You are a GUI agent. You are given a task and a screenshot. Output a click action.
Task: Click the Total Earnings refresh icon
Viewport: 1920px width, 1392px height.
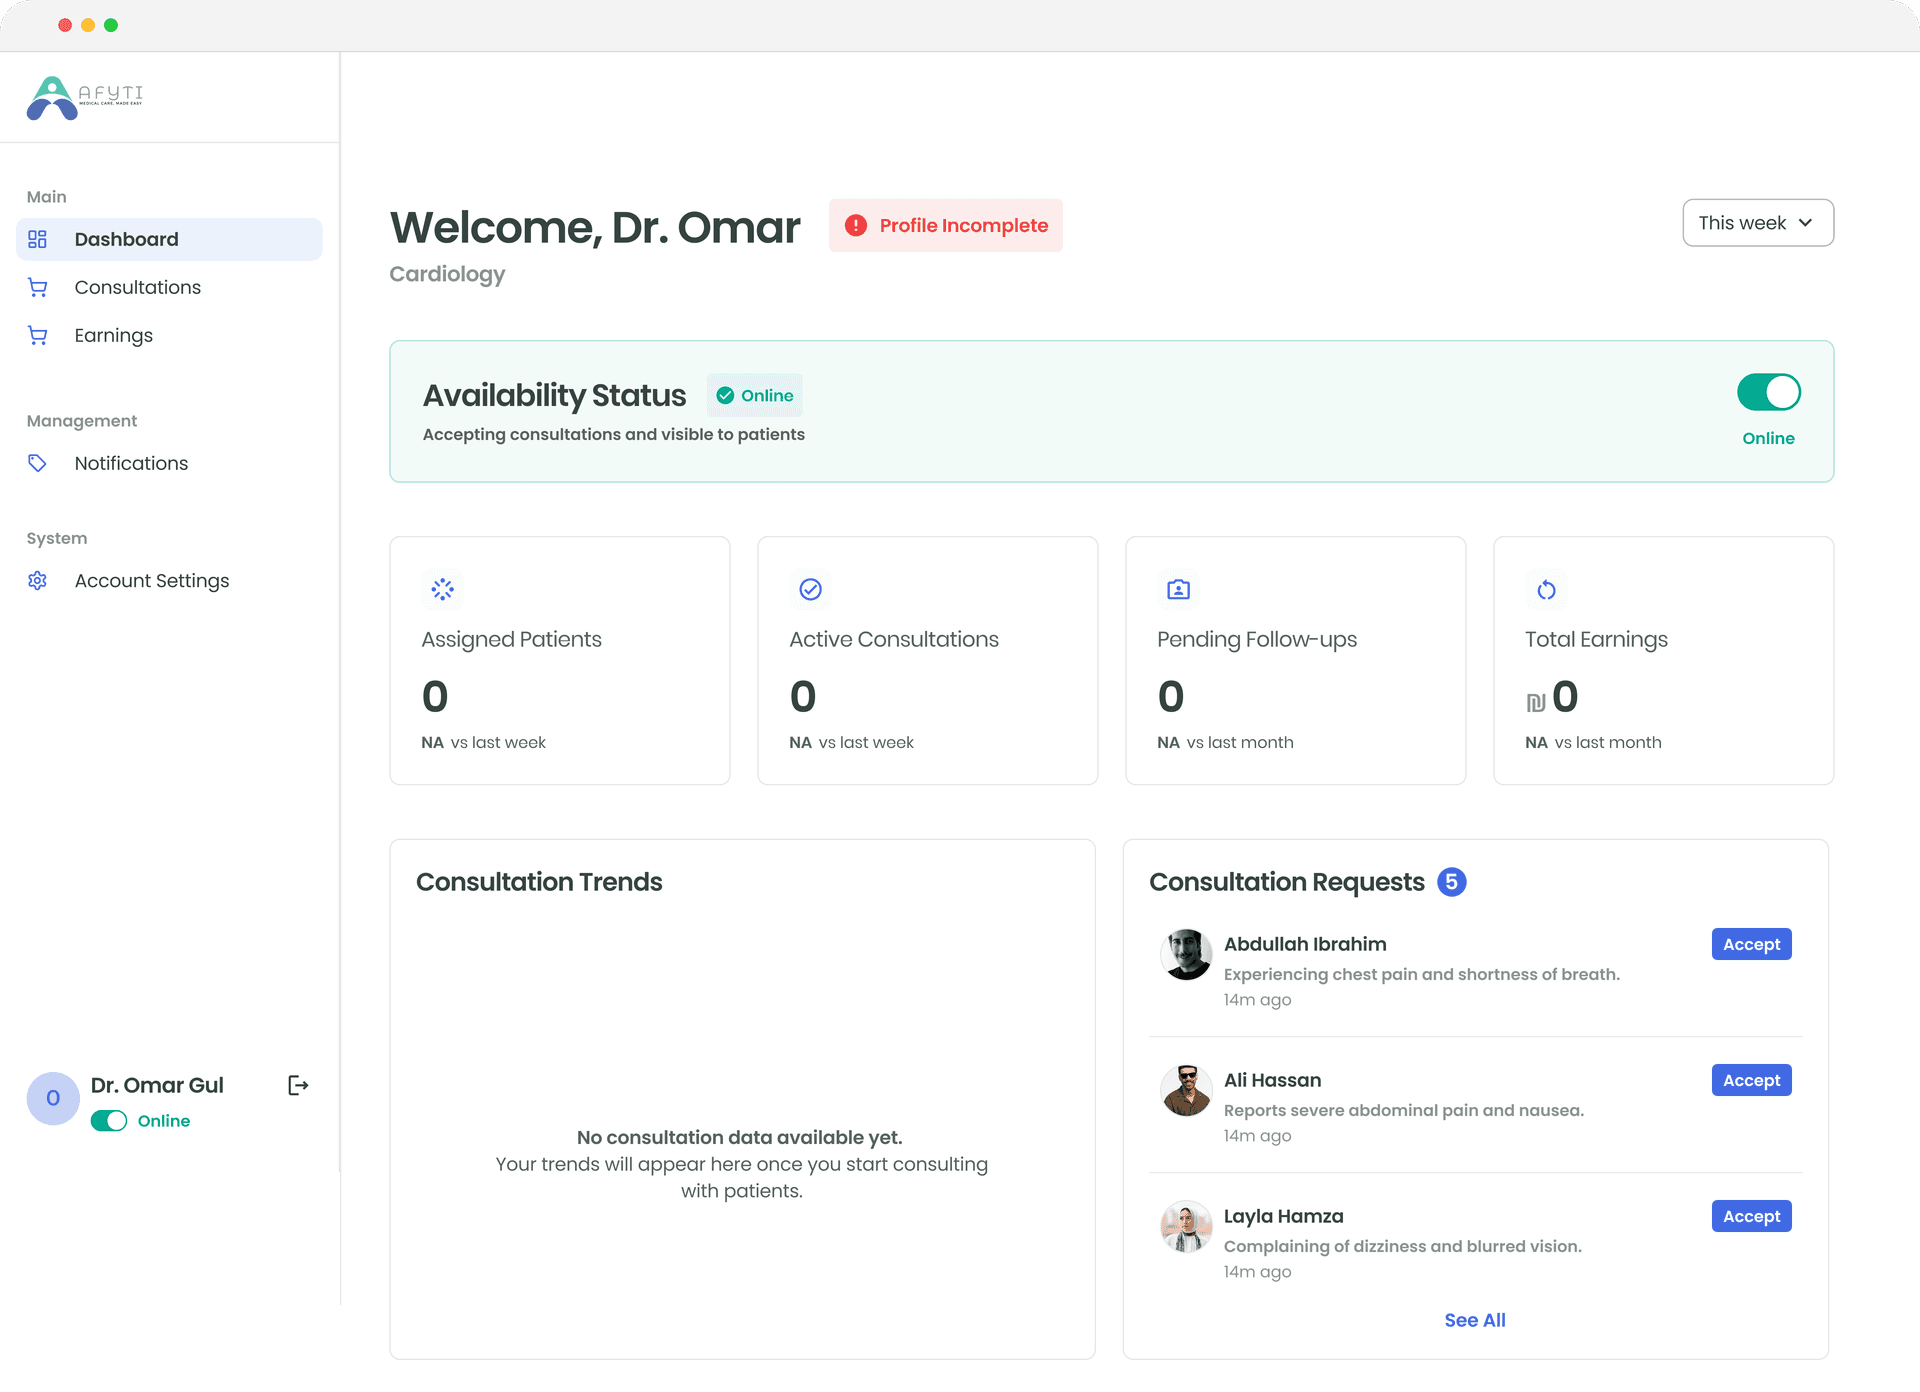tap(1546, 589)
